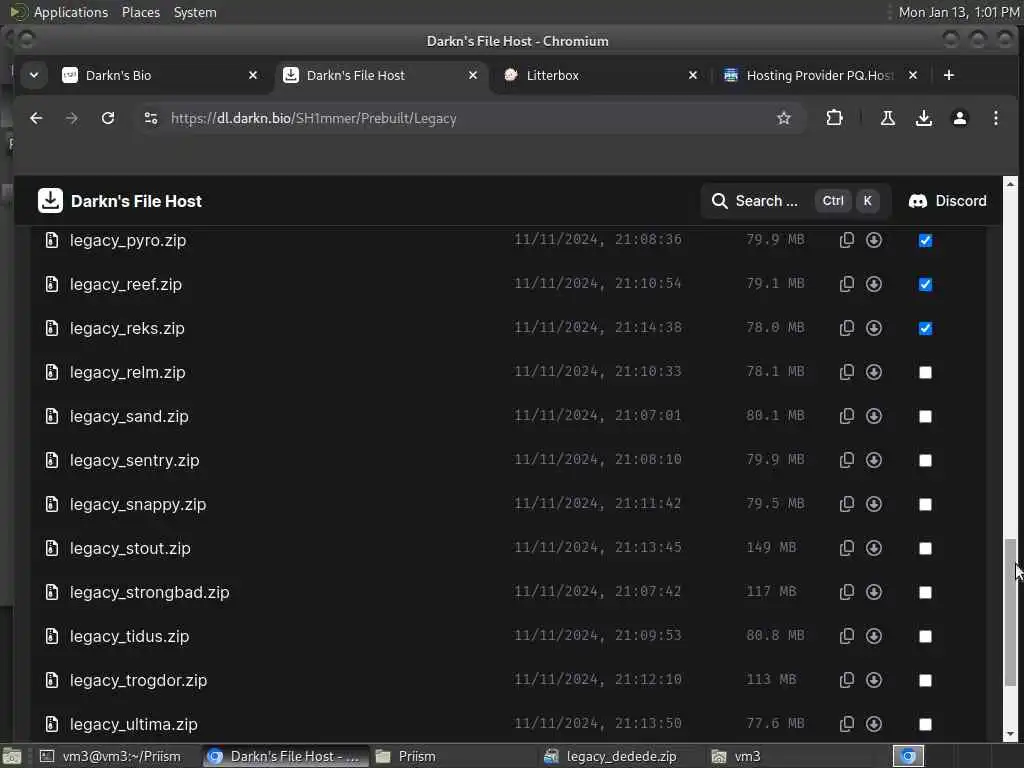Copy link for legacy_ultima.zip
Screen dimensions: 1024x768
(846, 724)
